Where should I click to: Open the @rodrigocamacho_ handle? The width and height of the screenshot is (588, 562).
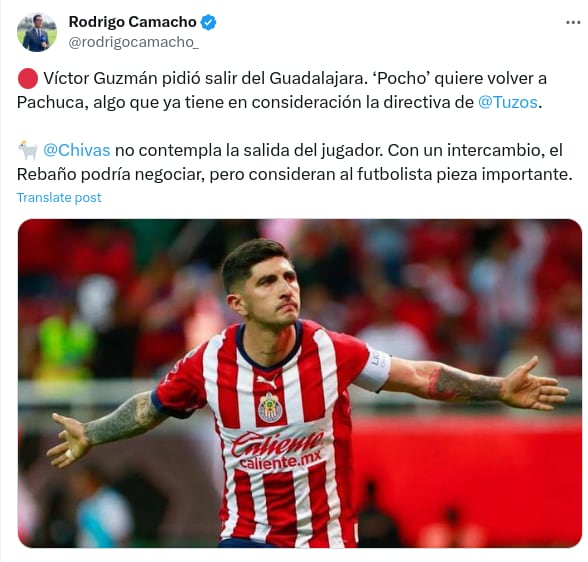[x=134, y=43]
